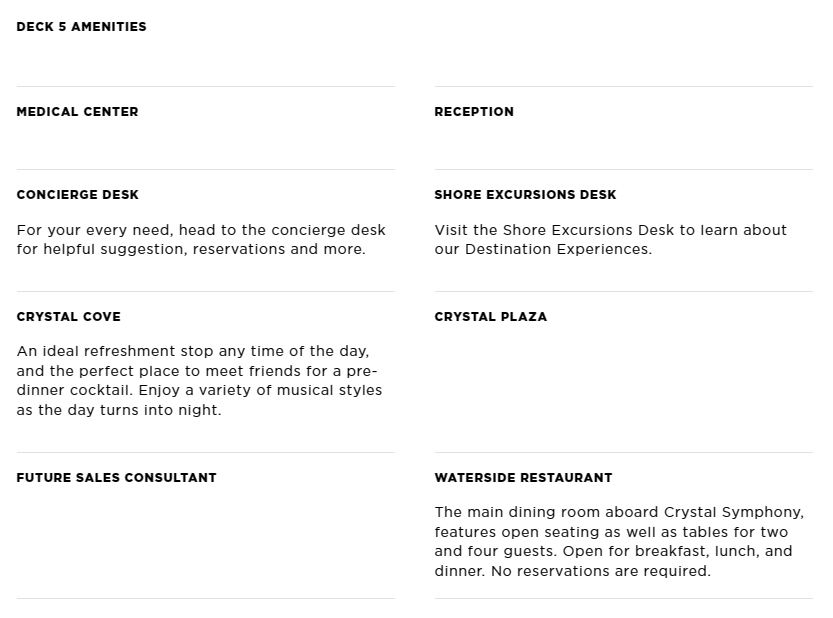Screen dimensions: 833x618
Task: Open the Waterside Restaurant heading
Action: 523,478
